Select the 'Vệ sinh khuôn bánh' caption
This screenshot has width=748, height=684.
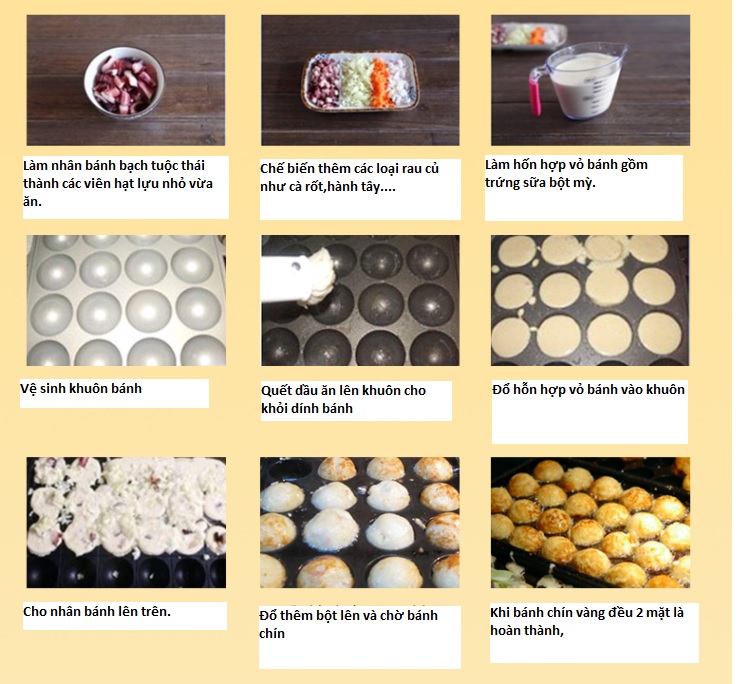coord(81,388)
